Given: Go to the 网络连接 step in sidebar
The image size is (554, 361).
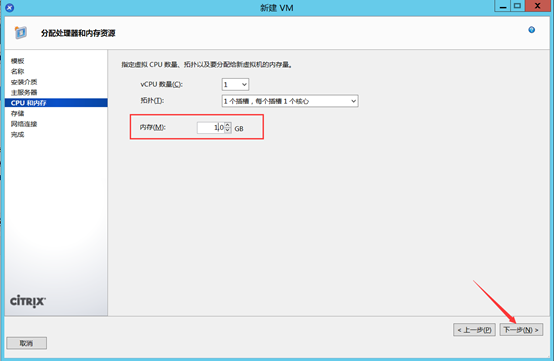Looking at the screenshot, I should (24, 124).
